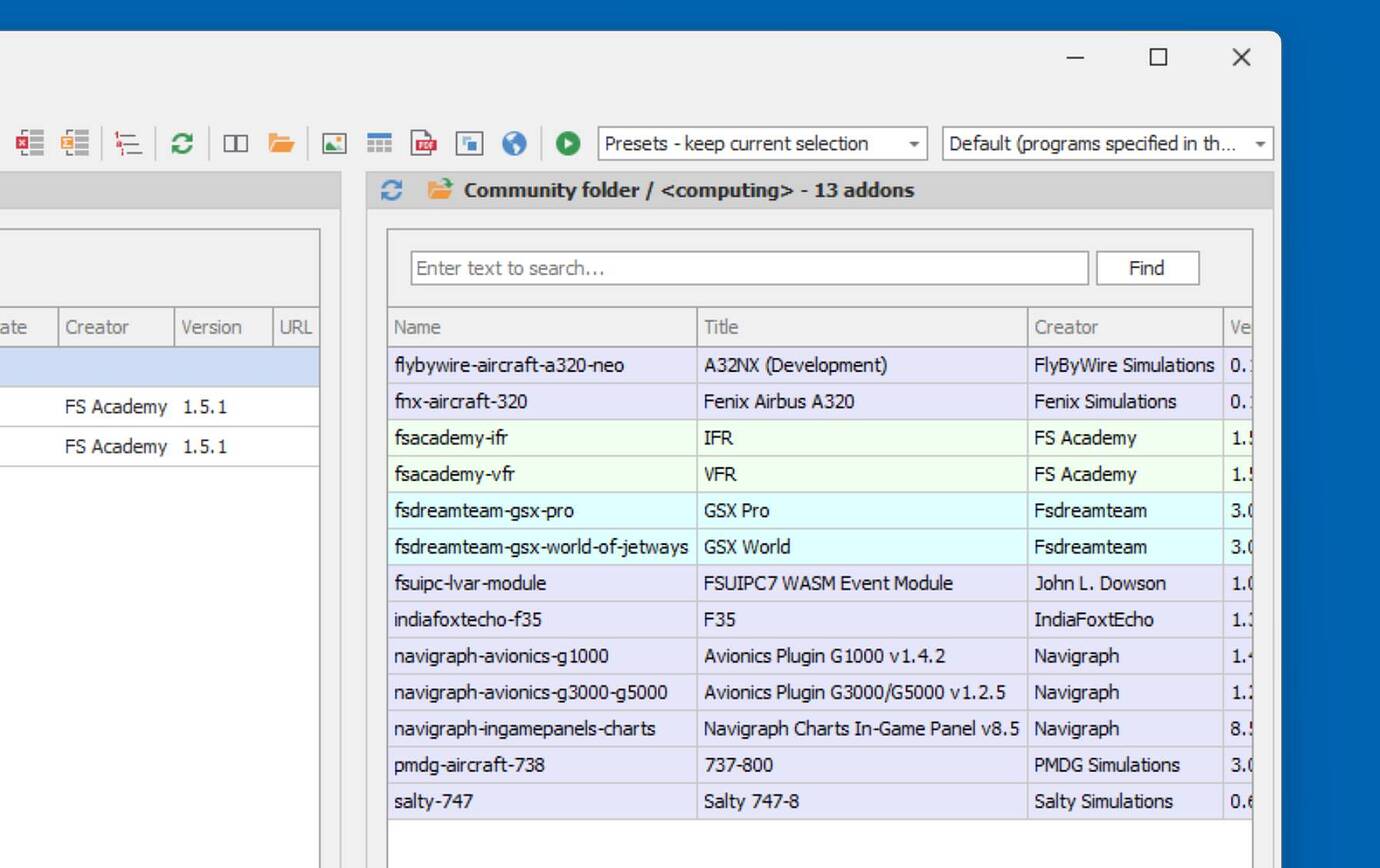
Task: Toggle the dual-pane view icon
Action: pyautogui.click(x=235, y=143)
